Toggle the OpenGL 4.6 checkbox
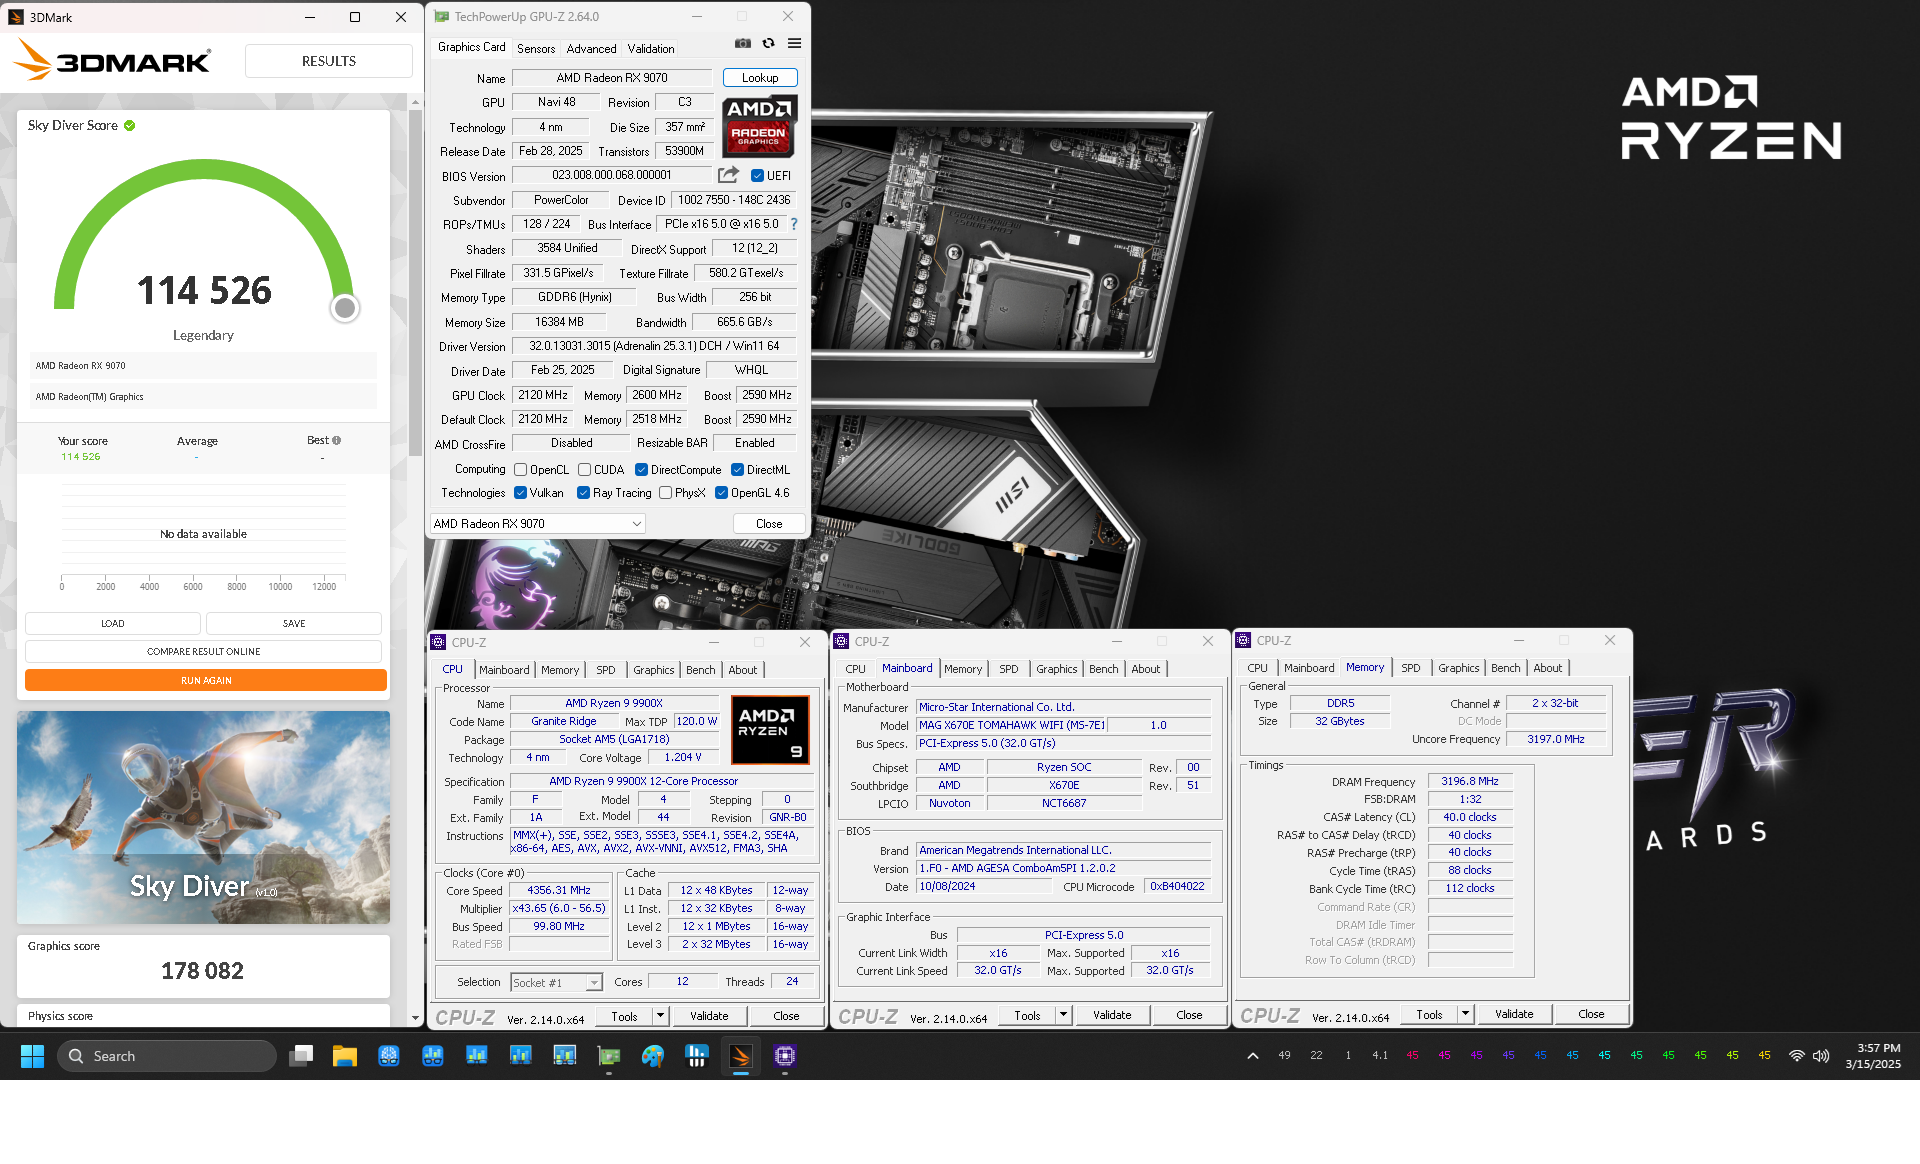Viewport: 1920px width, 1164px height. tap(721, 493)
